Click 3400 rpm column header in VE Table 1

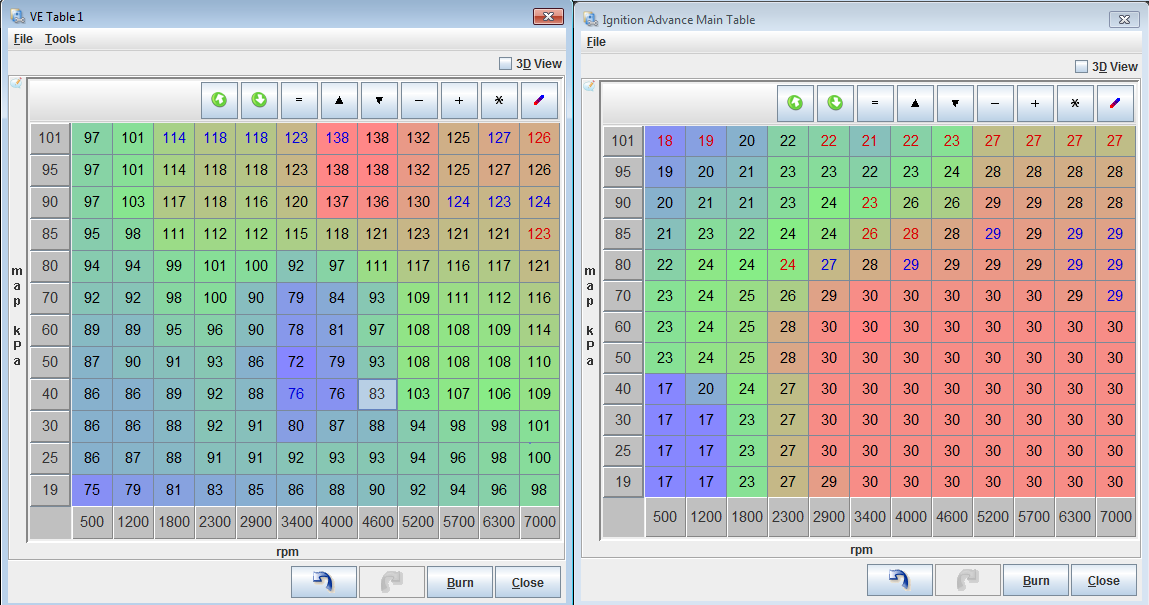click(296, 522)
